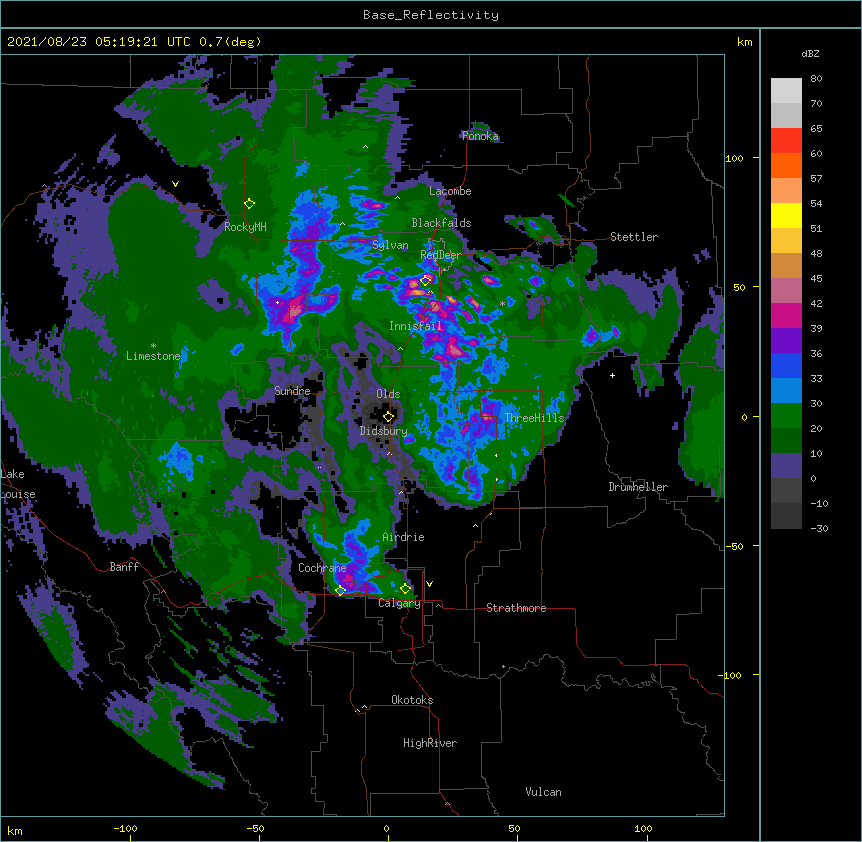Click the RockyMH label
Screen dimensions: 862x842
coord(245,227)
